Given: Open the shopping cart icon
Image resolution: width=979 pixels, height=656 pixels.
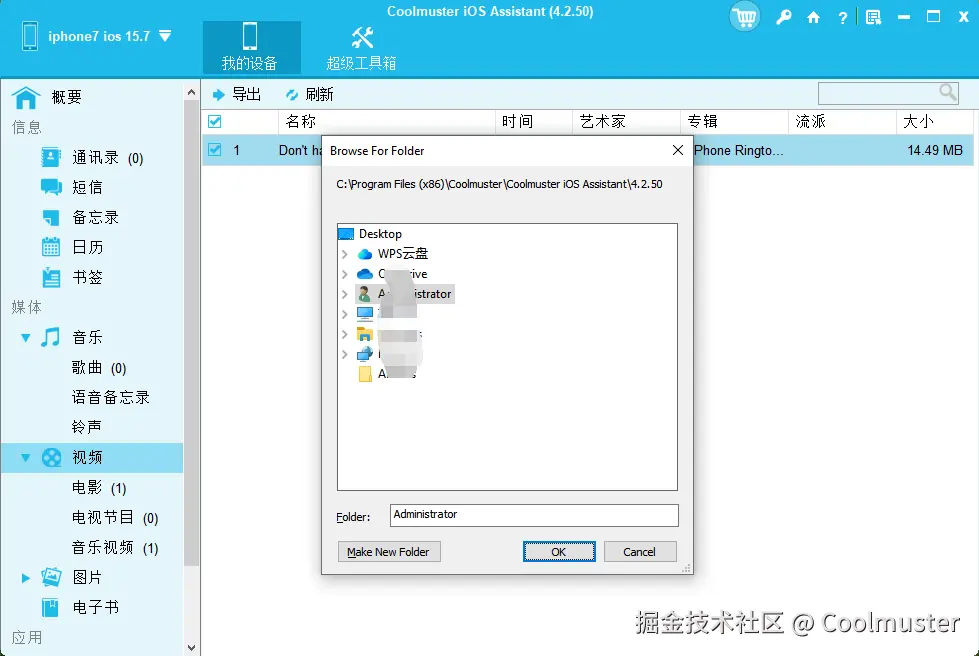Looking at the screenshot, I should [x=744, y=16].
